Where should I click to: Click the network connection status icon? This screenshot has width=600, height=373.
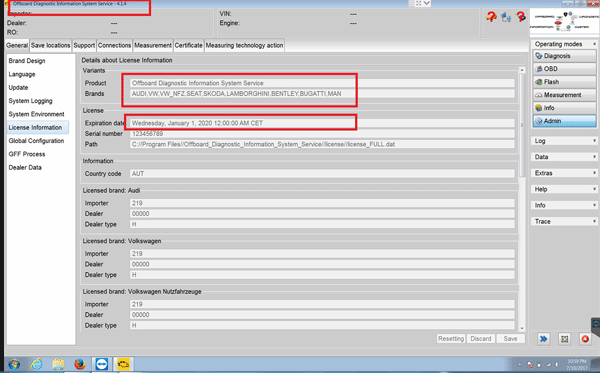click(x=506, y=17)
